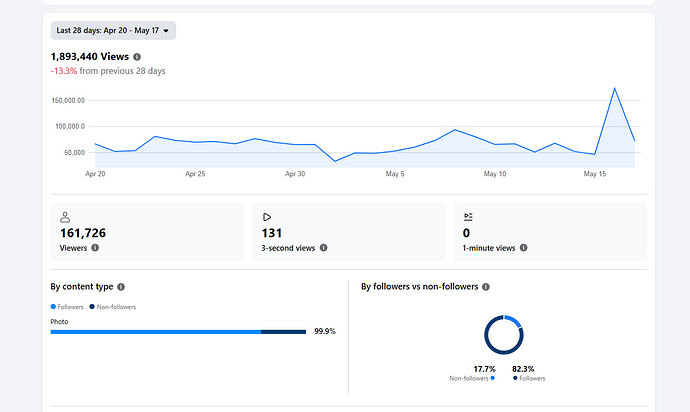This screenshot has height=412, width=690.
Task: Click the Apr 30 axis label
Action: 295,174
